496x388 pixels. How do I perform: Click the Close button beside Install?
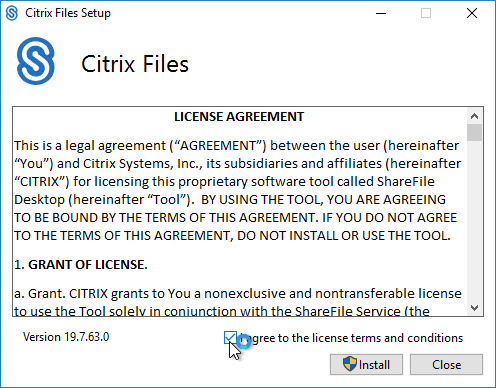pyautogui.click(x=446, y=364)
